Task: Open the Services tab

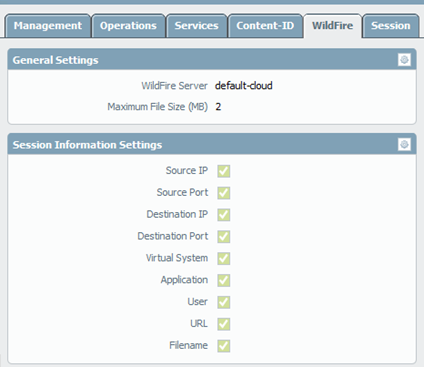Action: coord(197,26)
